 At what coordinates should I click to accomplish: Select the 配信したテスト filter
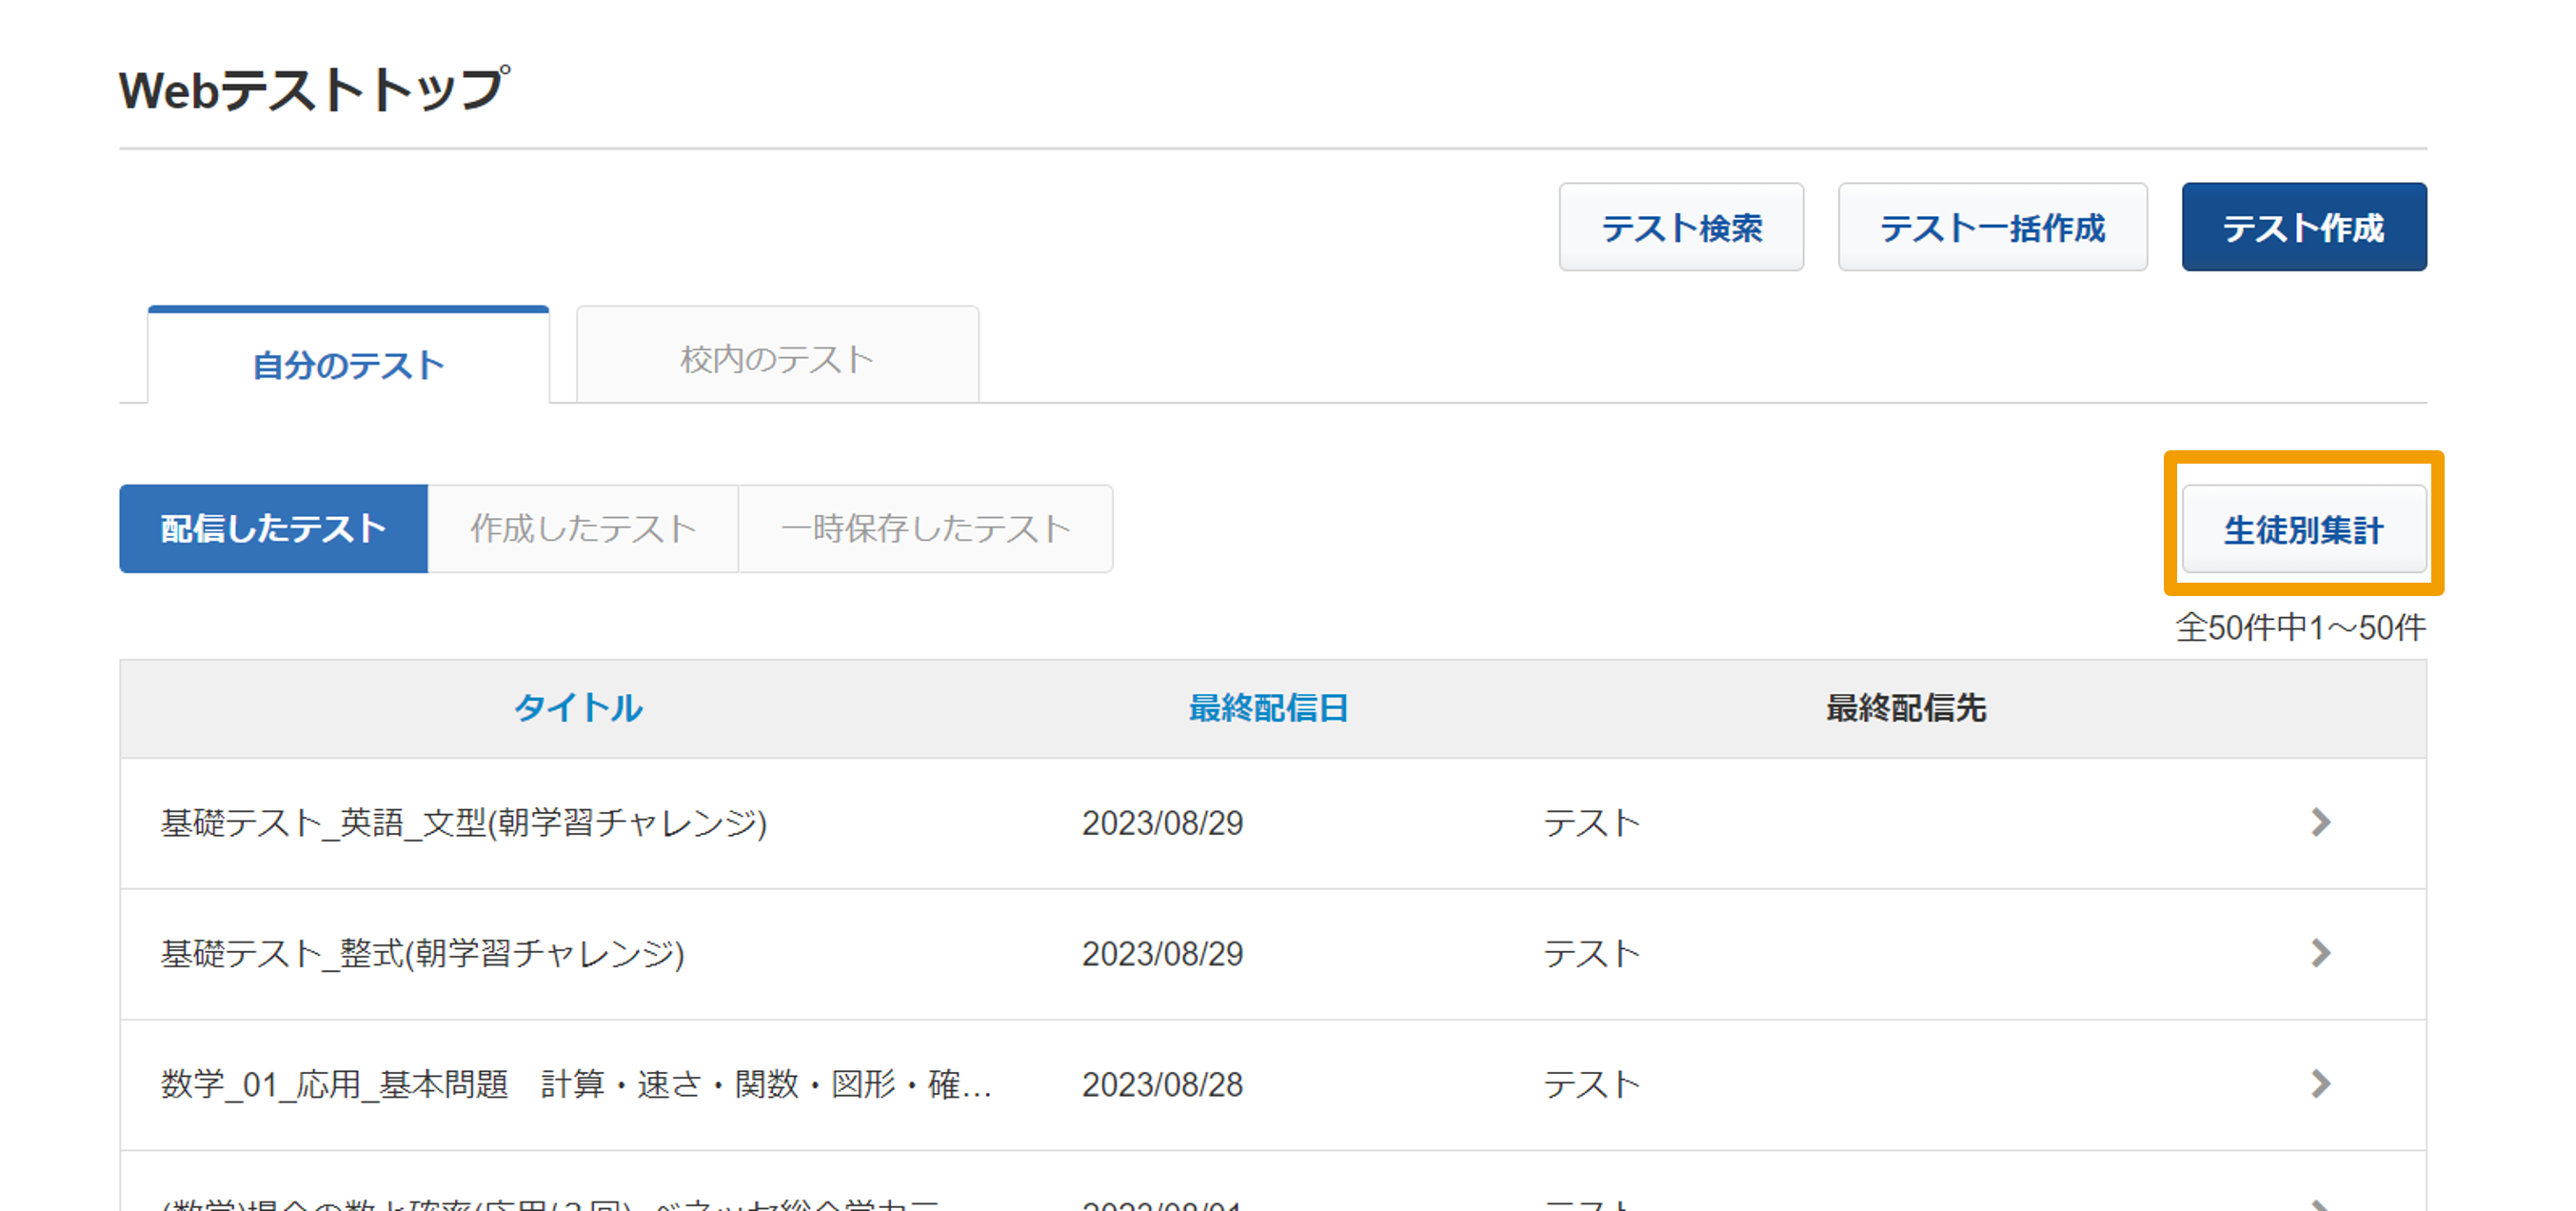click(x=273, y=528)
